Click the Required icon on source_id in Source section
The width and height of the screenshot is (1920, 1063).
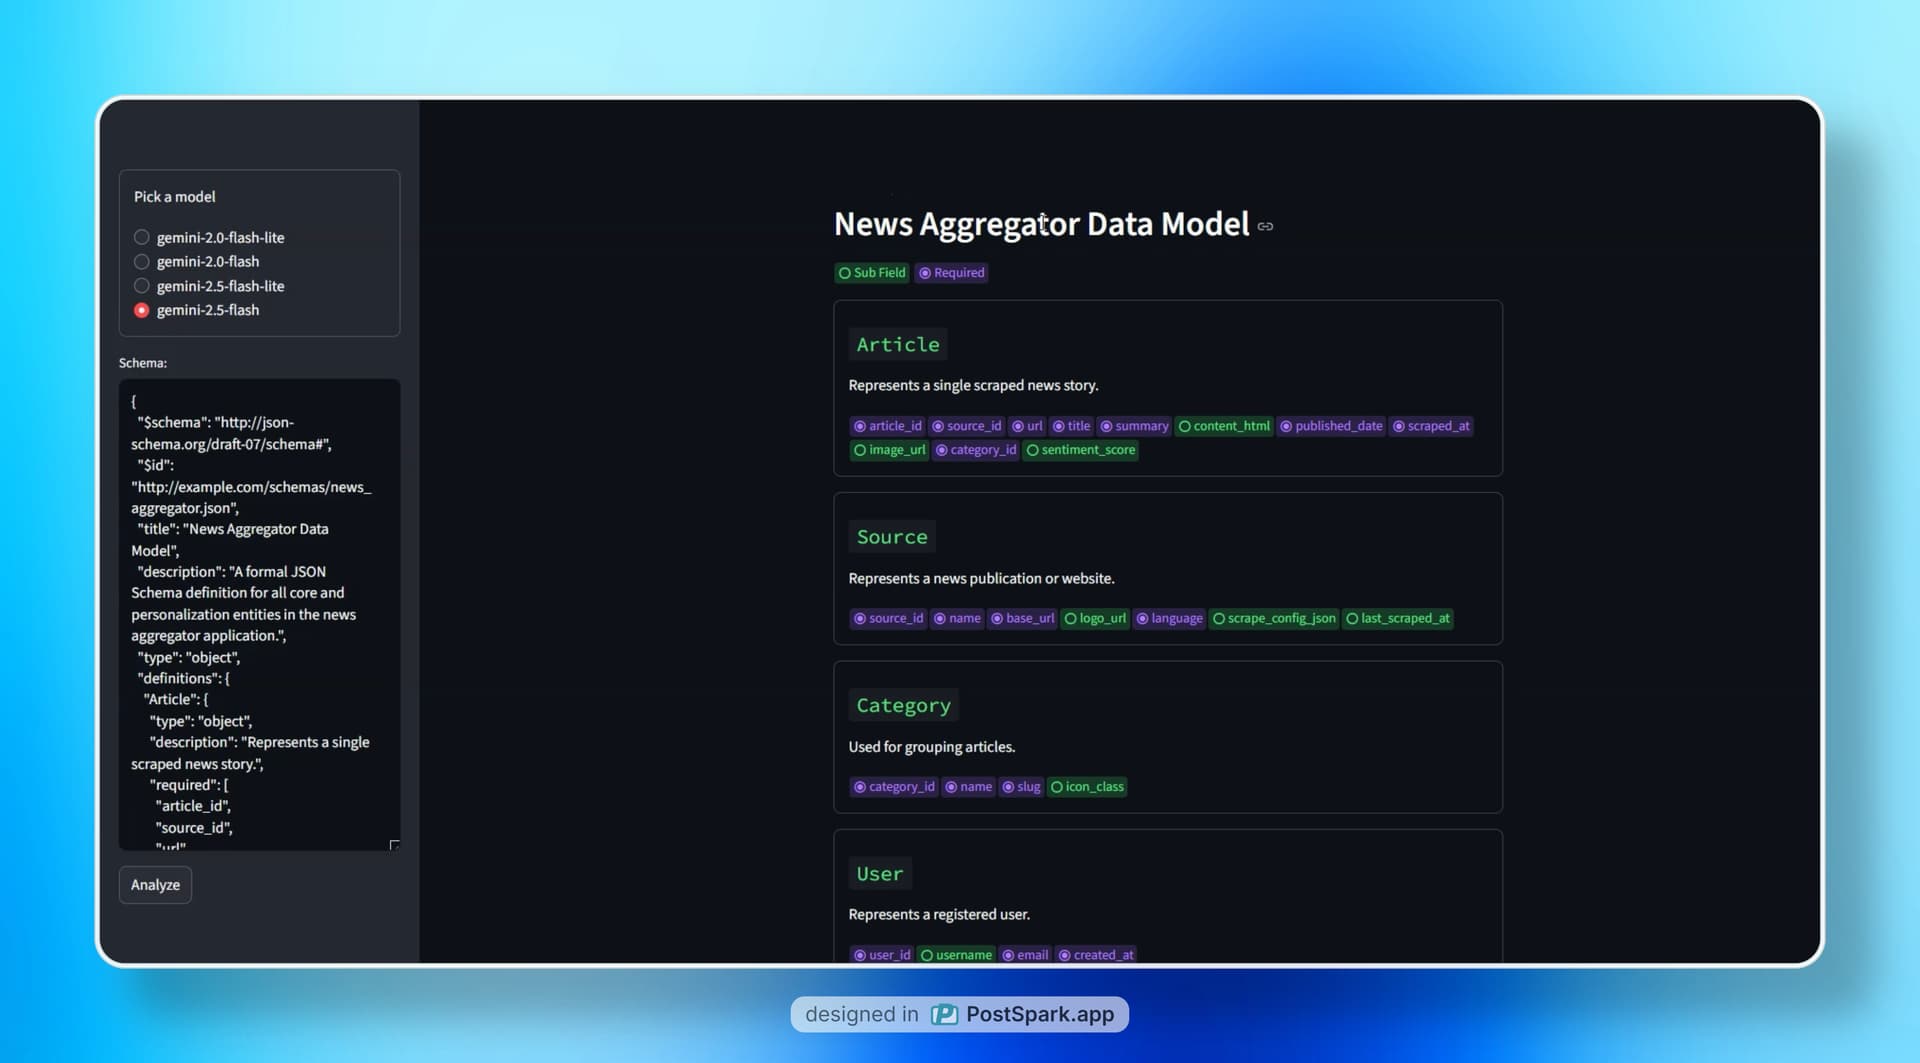pyautogui.click(x=861, y=619)
